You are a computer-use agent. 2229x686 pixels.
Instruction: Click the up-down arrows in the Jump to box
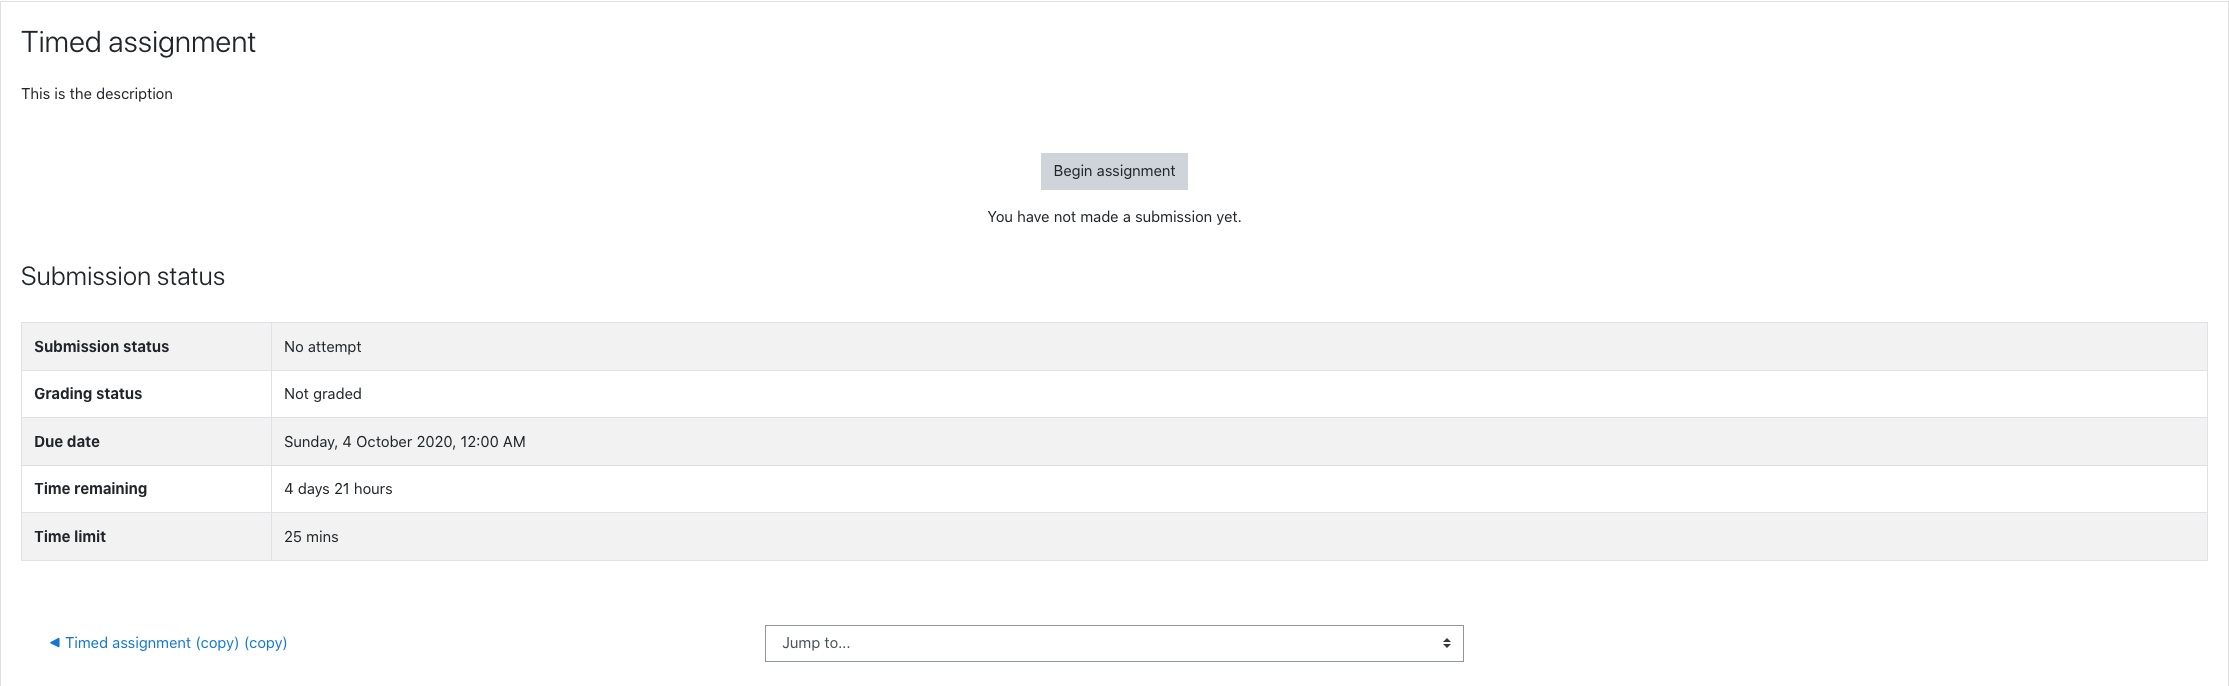click(1446, 643)
